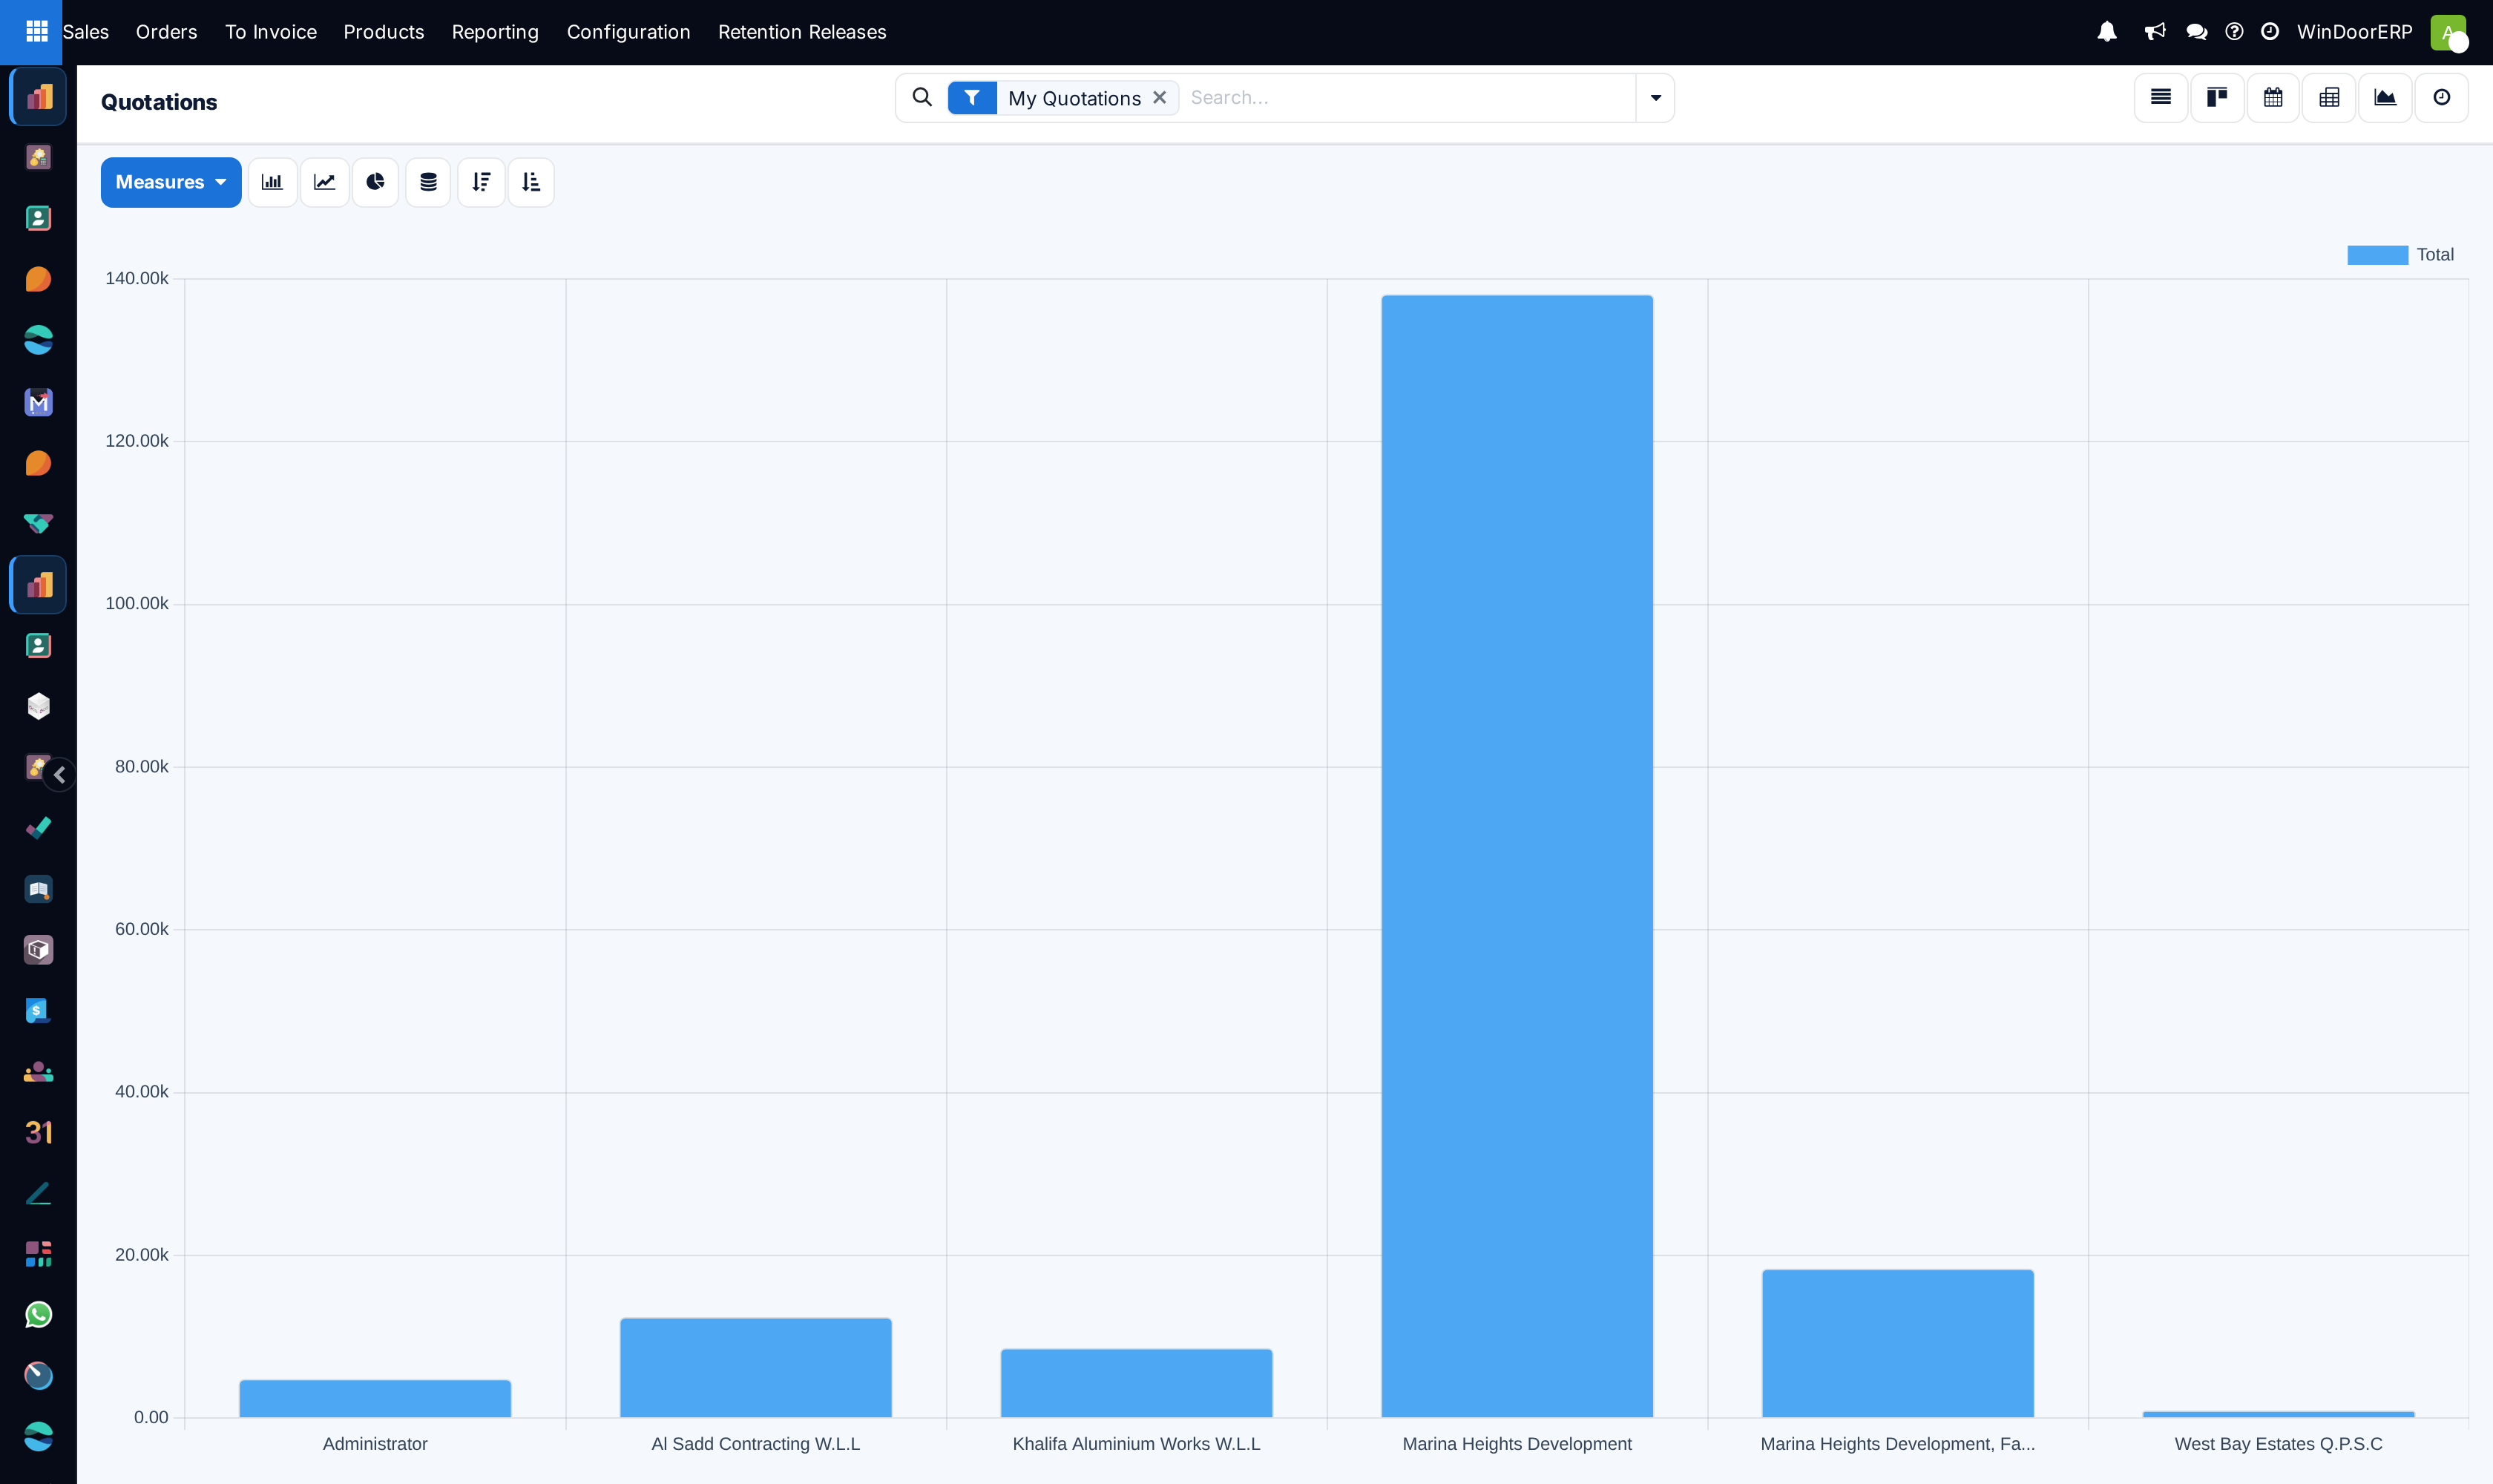The image size is (2493, 1484).
Task: Toggle ascending sort order
Action: pos(531,182)
